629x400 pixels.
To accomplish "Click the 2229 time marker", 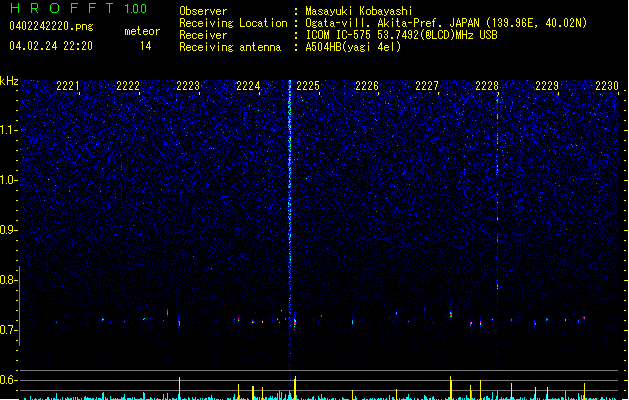I will (547, 86).
